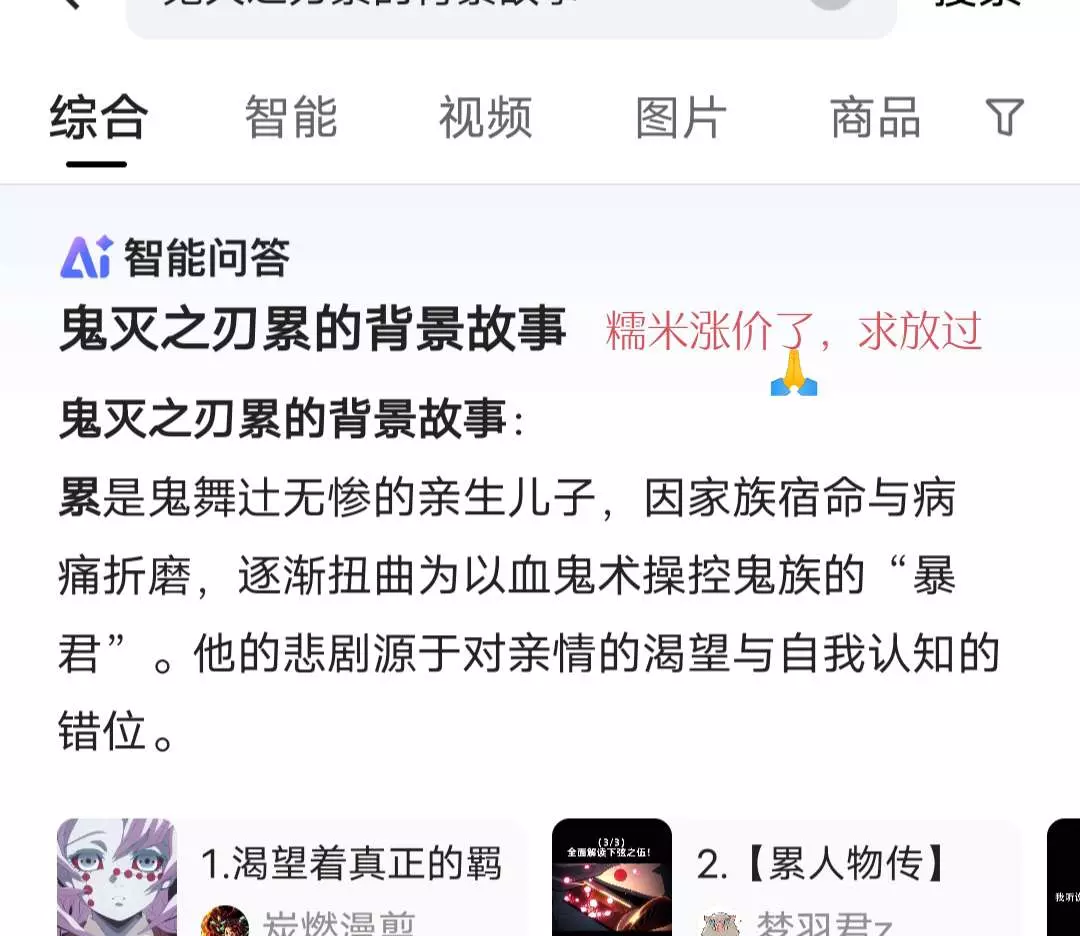This screenshot has width=1080, height=936.
Task: Switch to the 商品 tab
Action: click(875, 118)
